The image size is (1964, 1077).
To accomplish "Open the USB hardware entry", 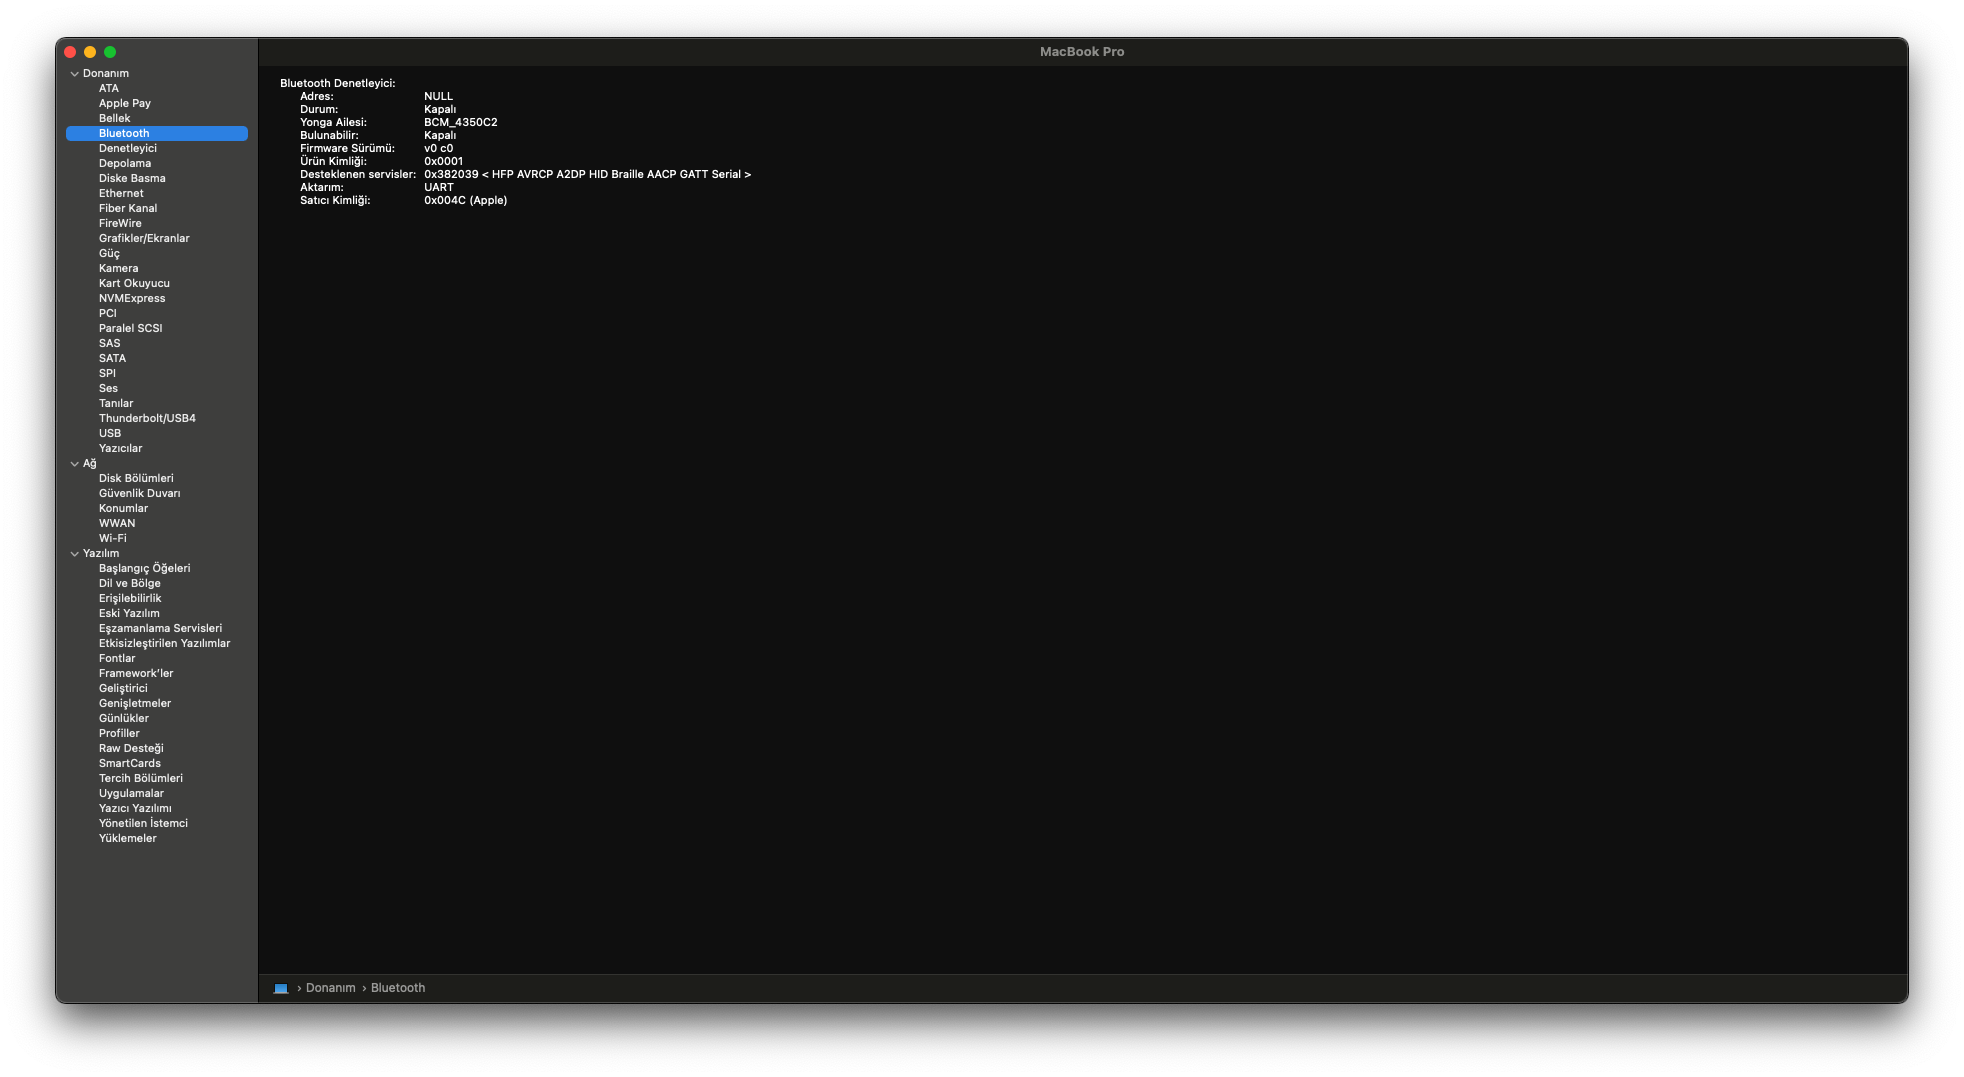I will (x=110, y=433).
